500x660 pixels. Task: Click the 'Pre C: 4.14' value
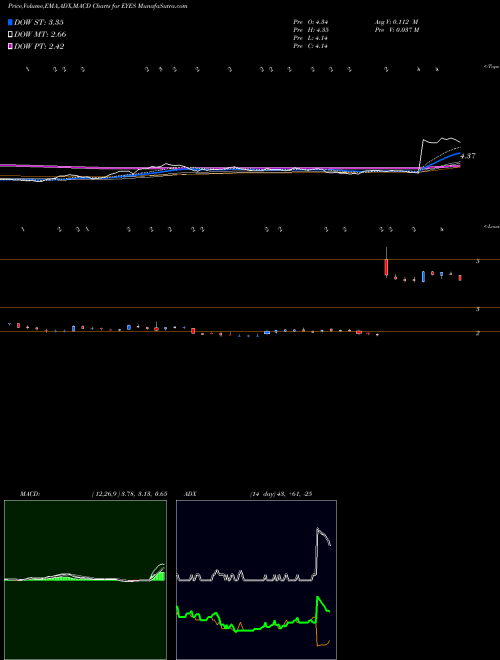[x=311, y=46]
